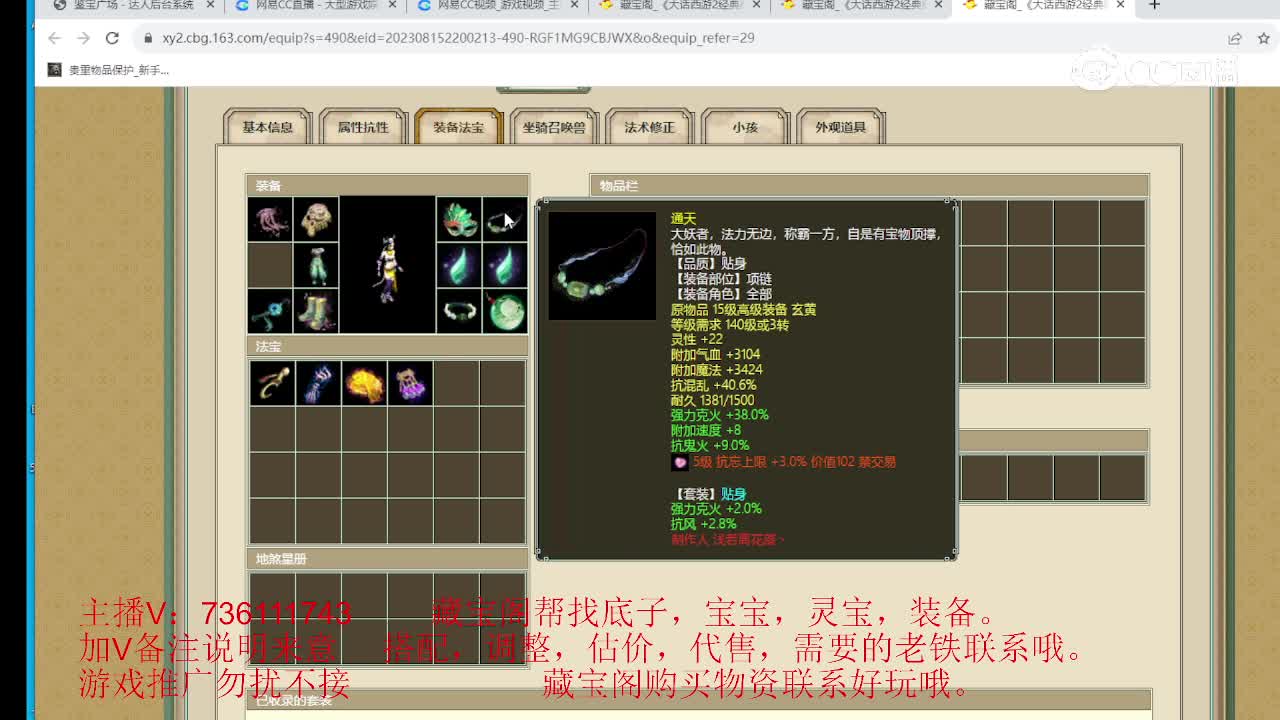Viewport: 1280px width, 720px height.
Task: Click the 强力克火 +38.0% stat line
Action: pos(720,415)
